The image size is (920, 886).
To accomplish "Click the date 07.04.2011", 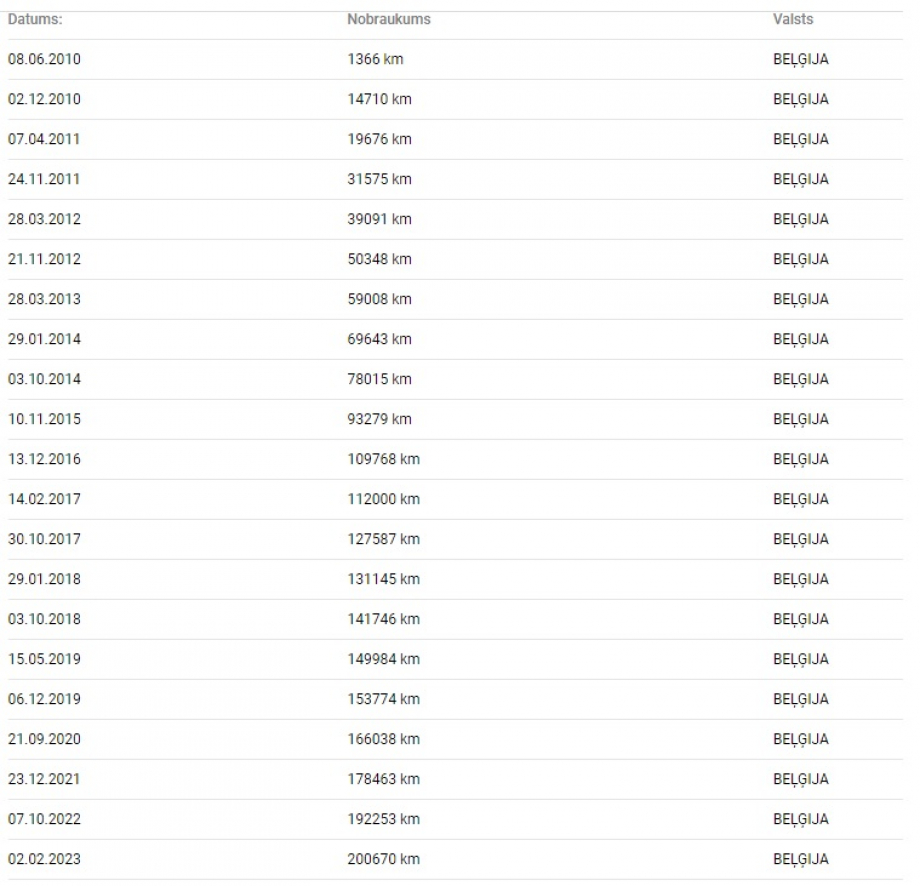I will [x=44, y=139].
